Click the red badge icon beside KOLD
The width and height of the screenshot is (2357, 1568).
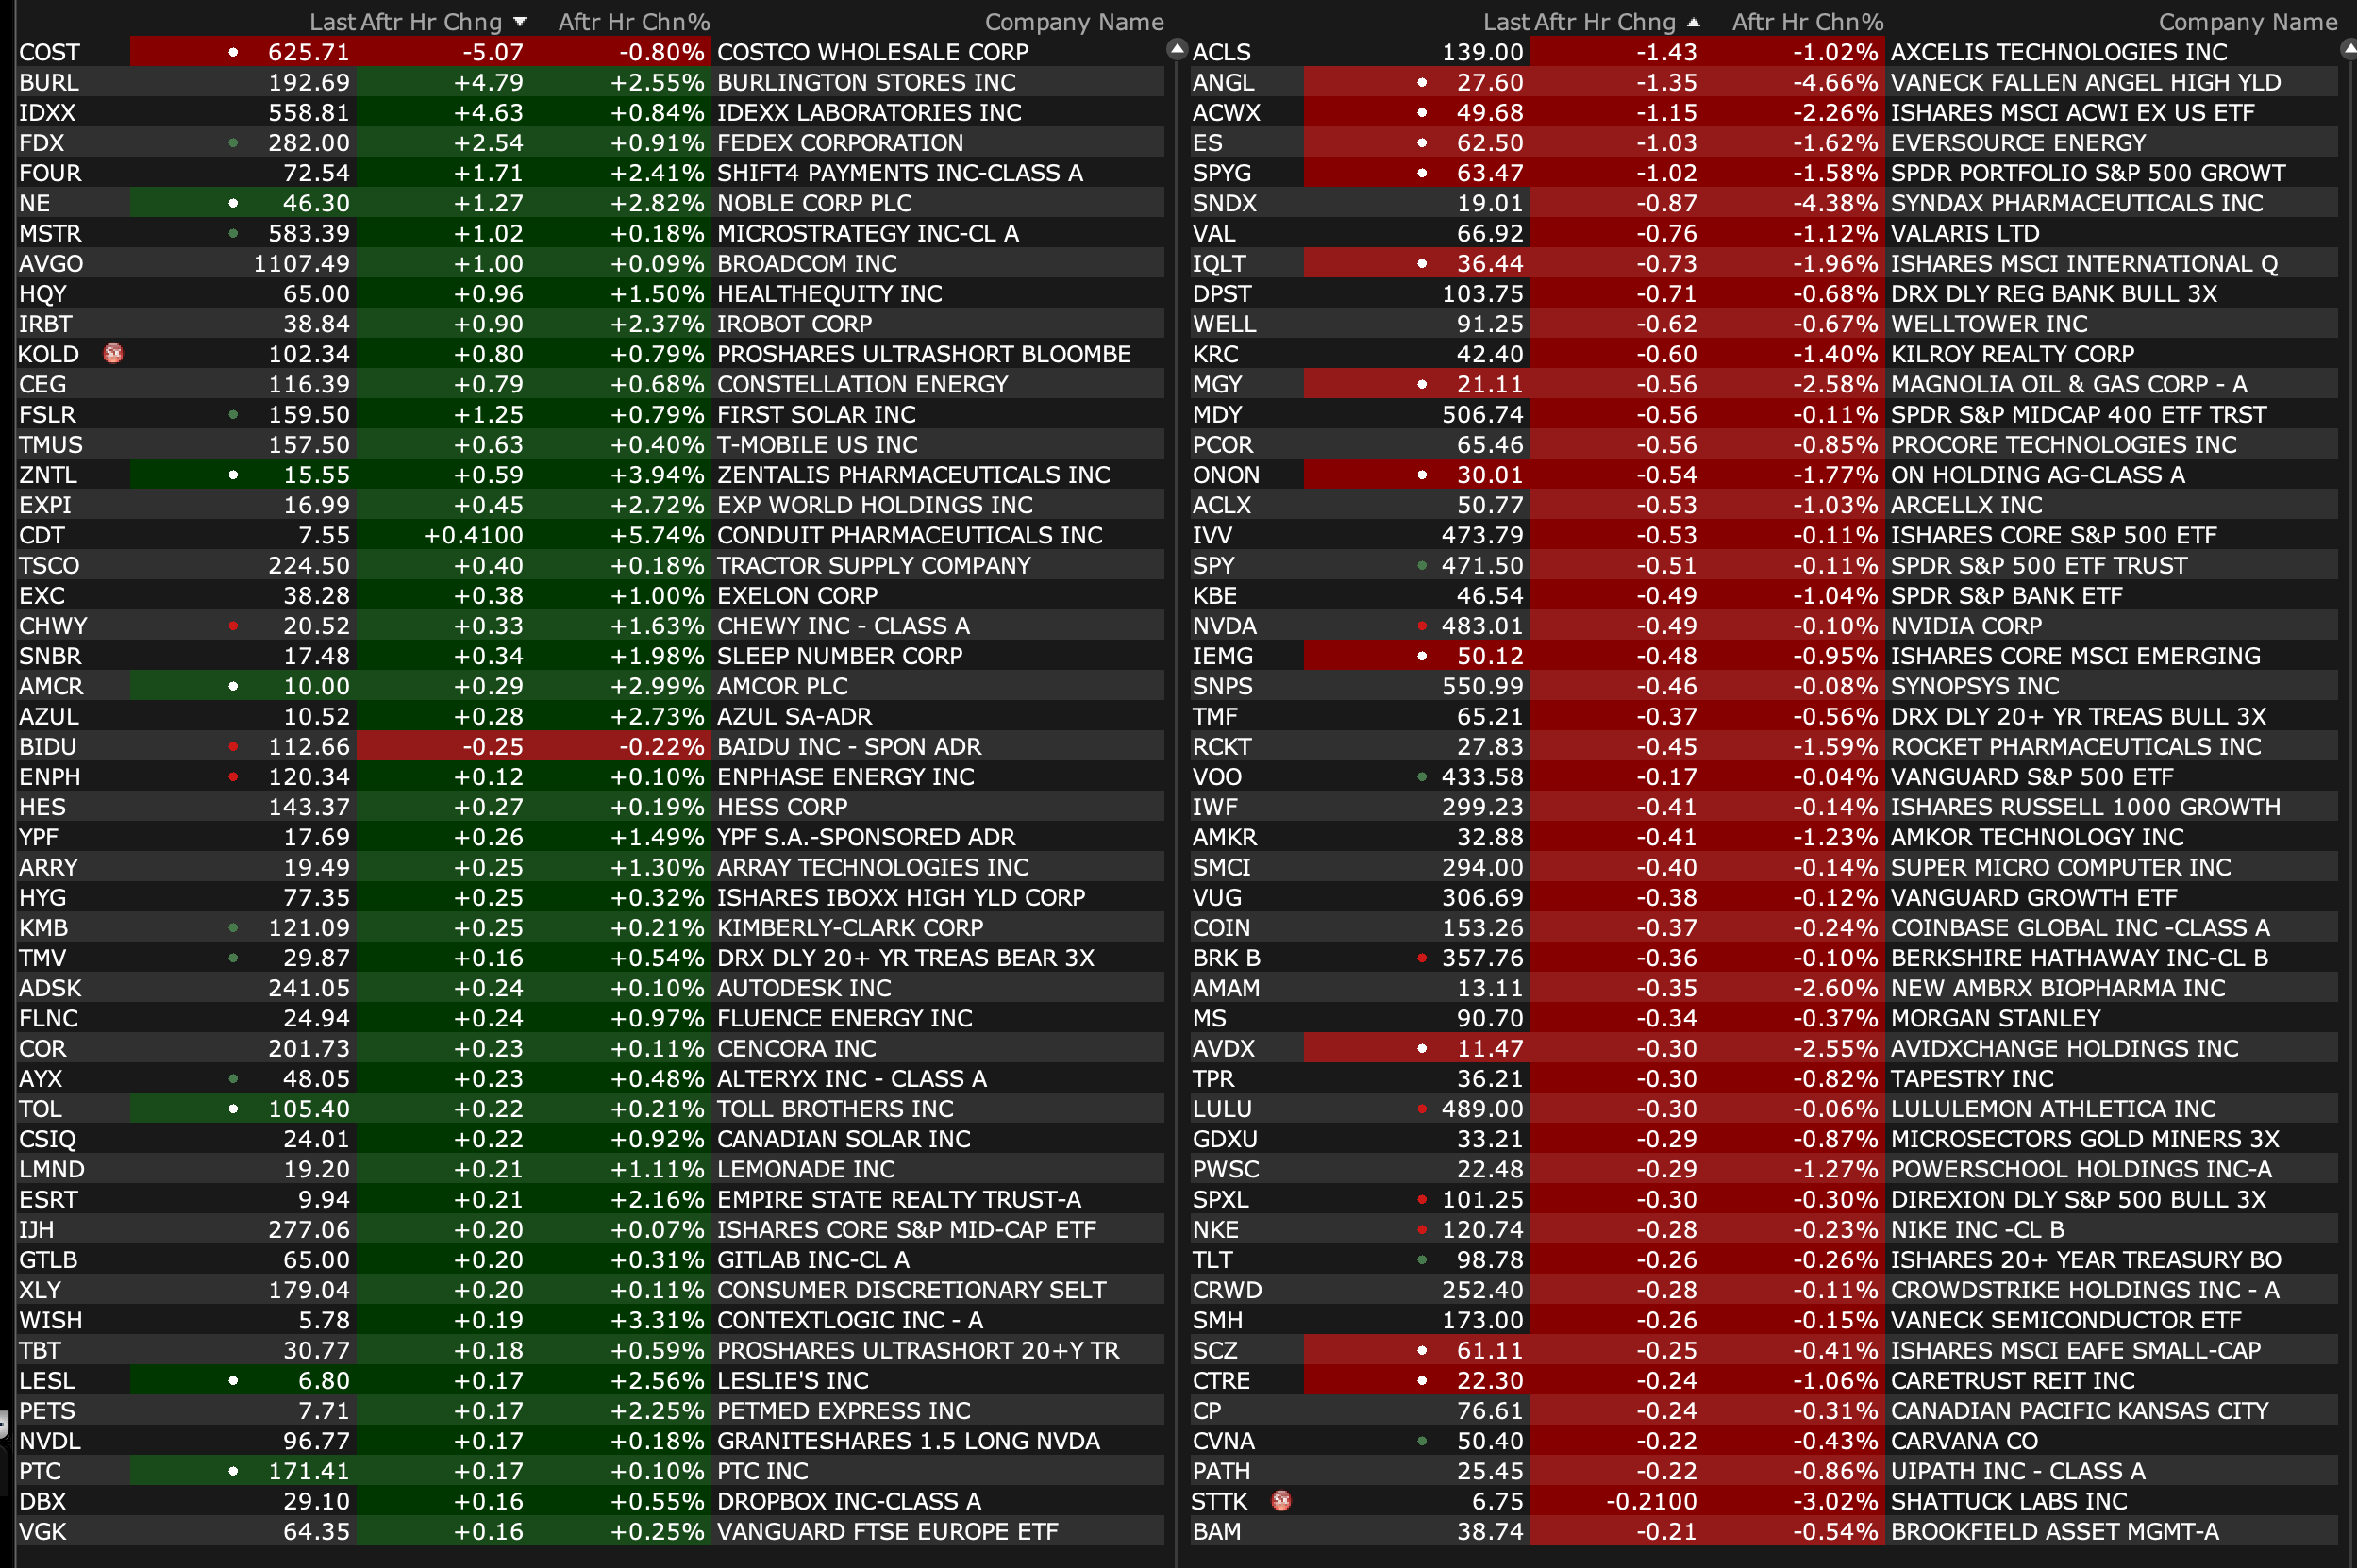point(113,353)
